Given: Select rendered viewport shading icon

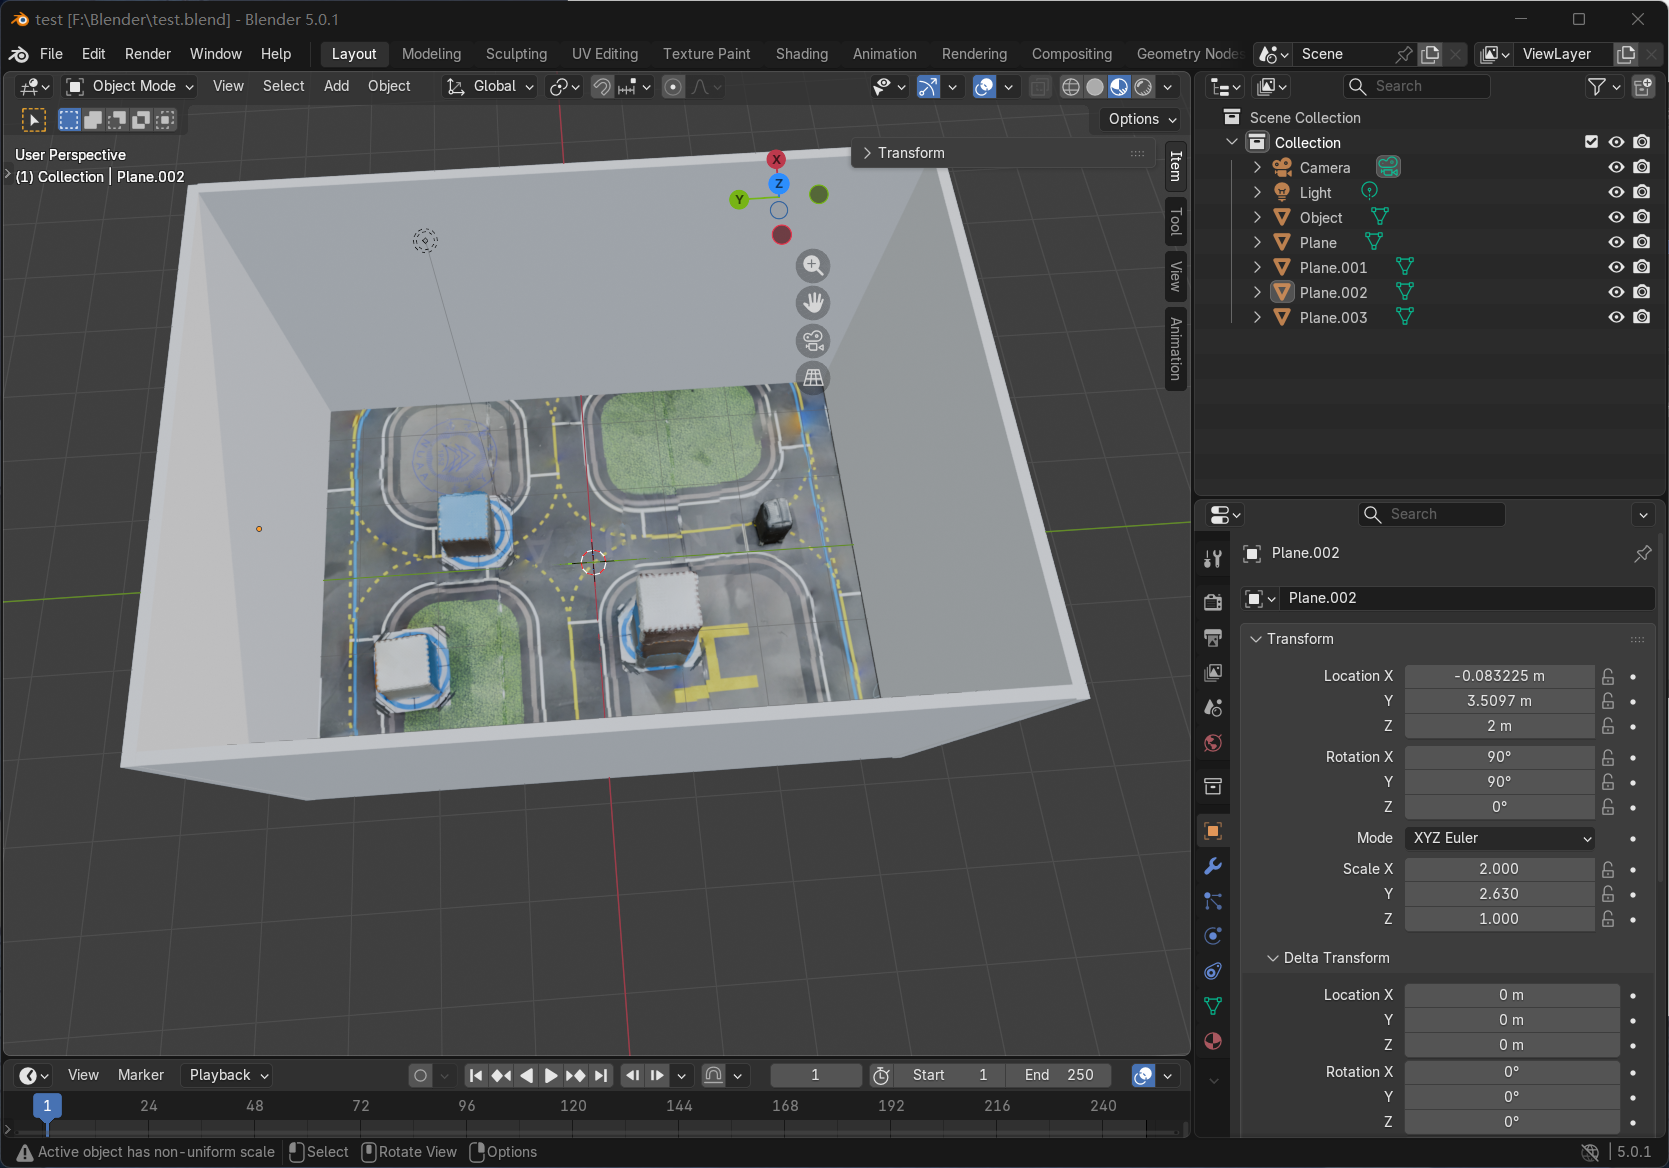Looking at the screenshot, I should [1143, 87].
